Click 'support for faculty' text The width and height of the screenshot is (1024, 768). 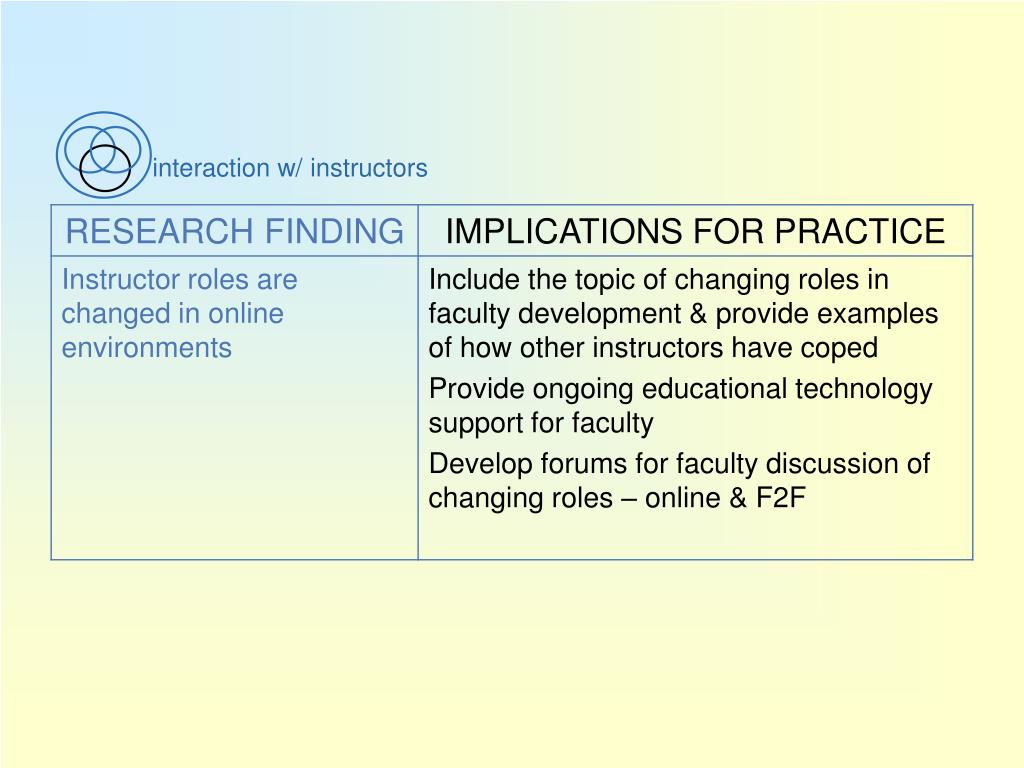(541, 423)
